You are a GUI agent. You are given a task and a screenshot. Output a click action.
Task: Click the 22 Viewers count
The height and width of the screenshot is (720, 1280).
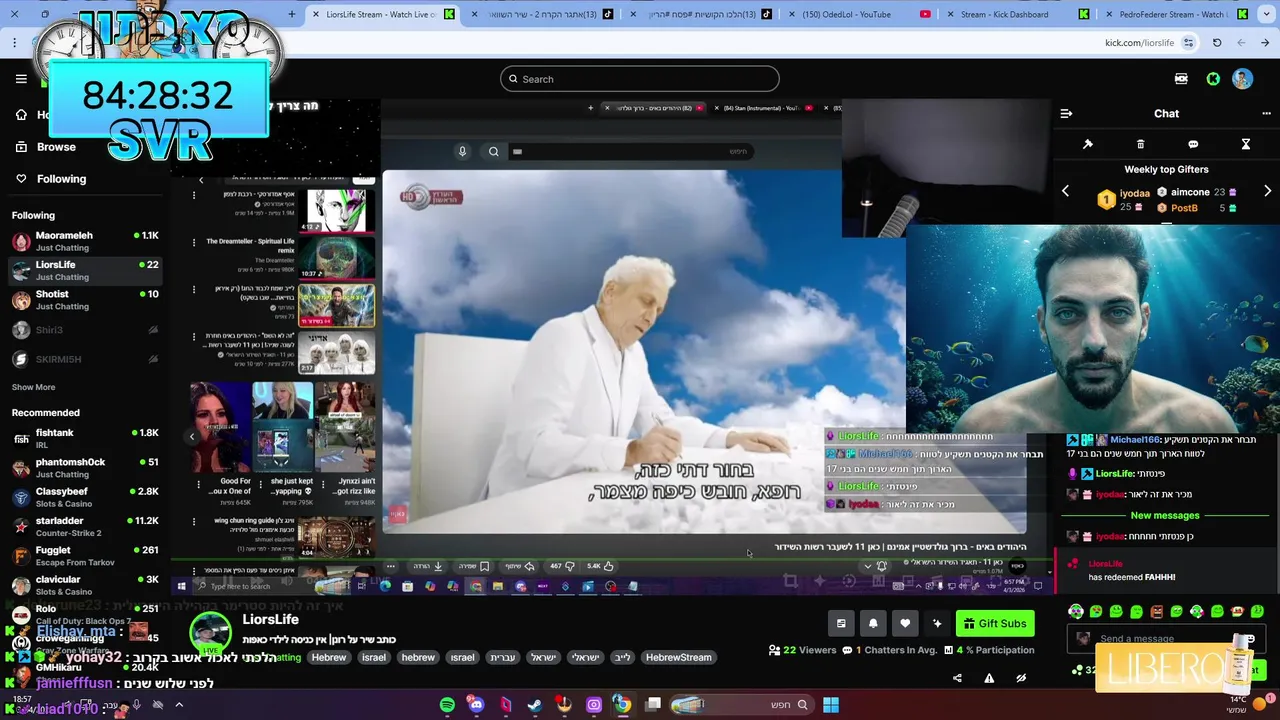pyautogui.click(x=802, y=650)
